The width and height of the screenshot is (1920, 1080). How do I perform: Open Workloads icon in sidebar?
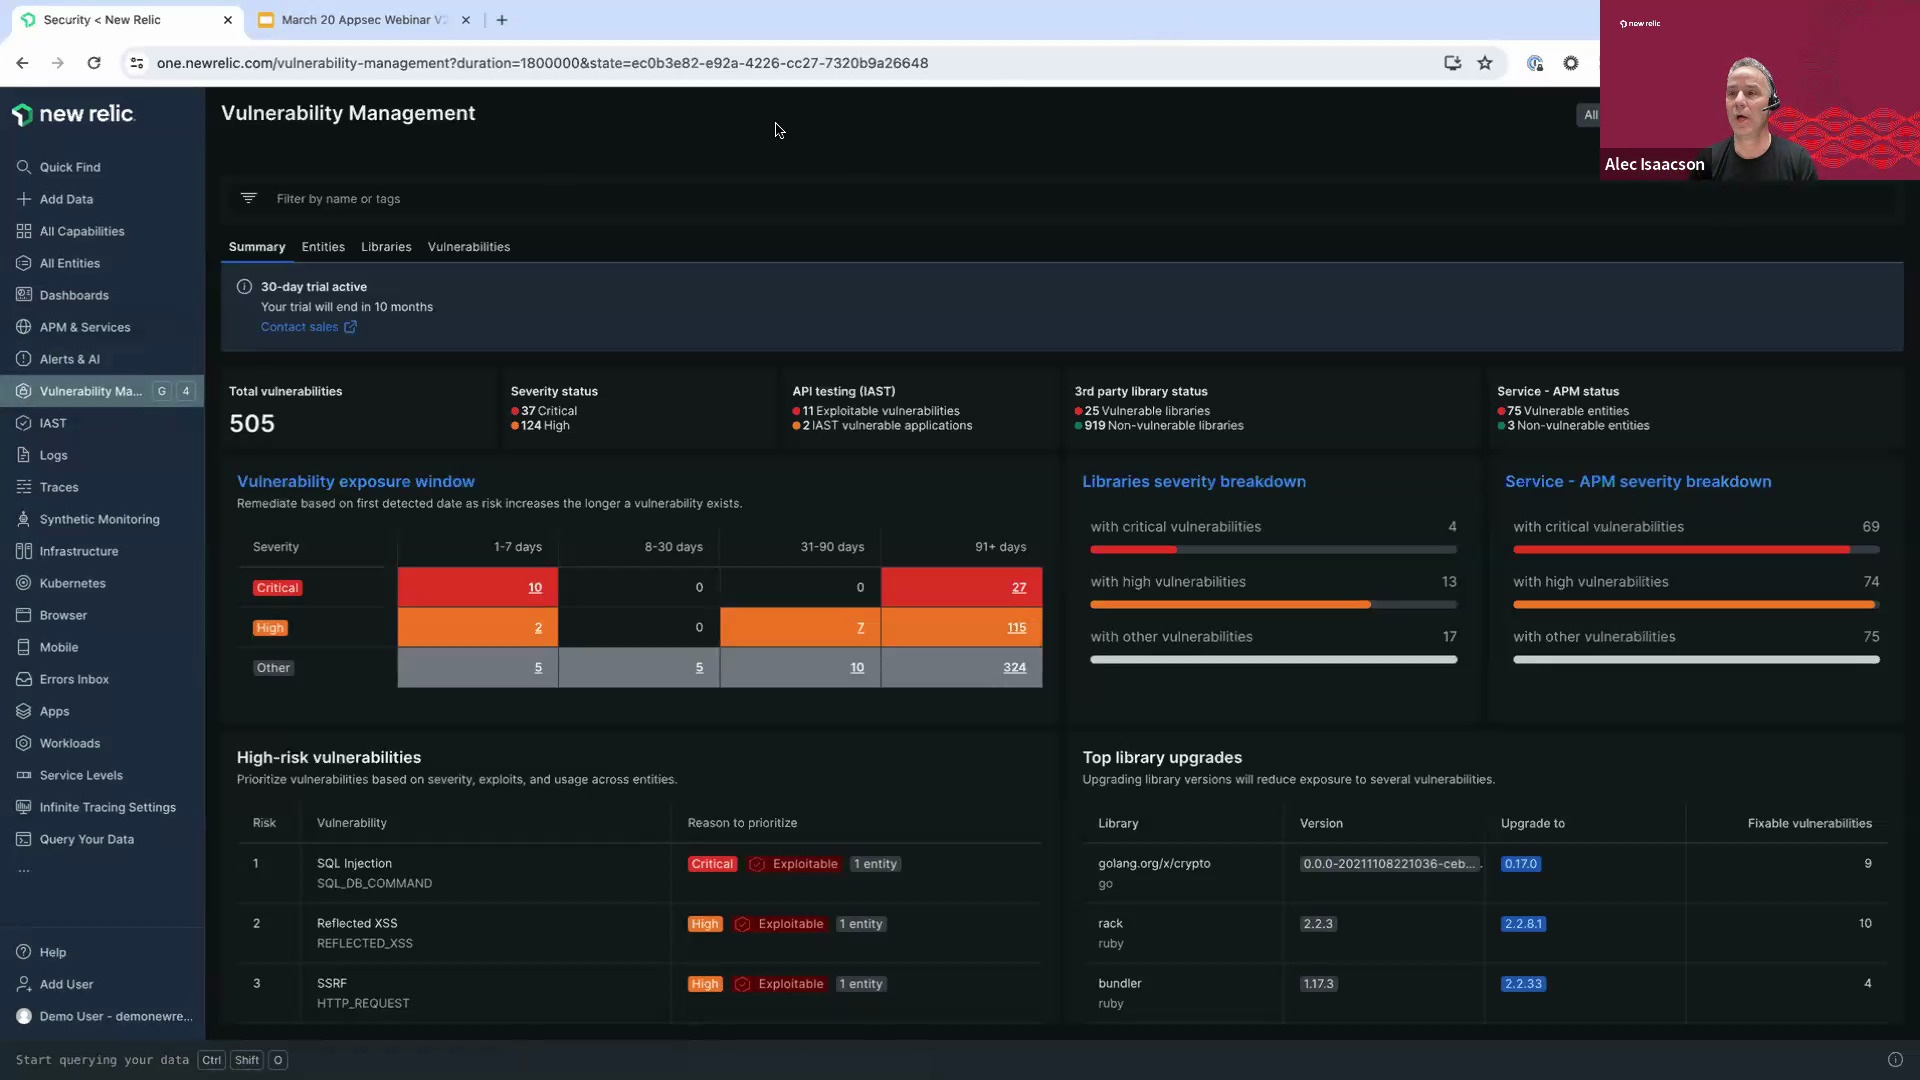pyautogui.click(x=24, y=743)
